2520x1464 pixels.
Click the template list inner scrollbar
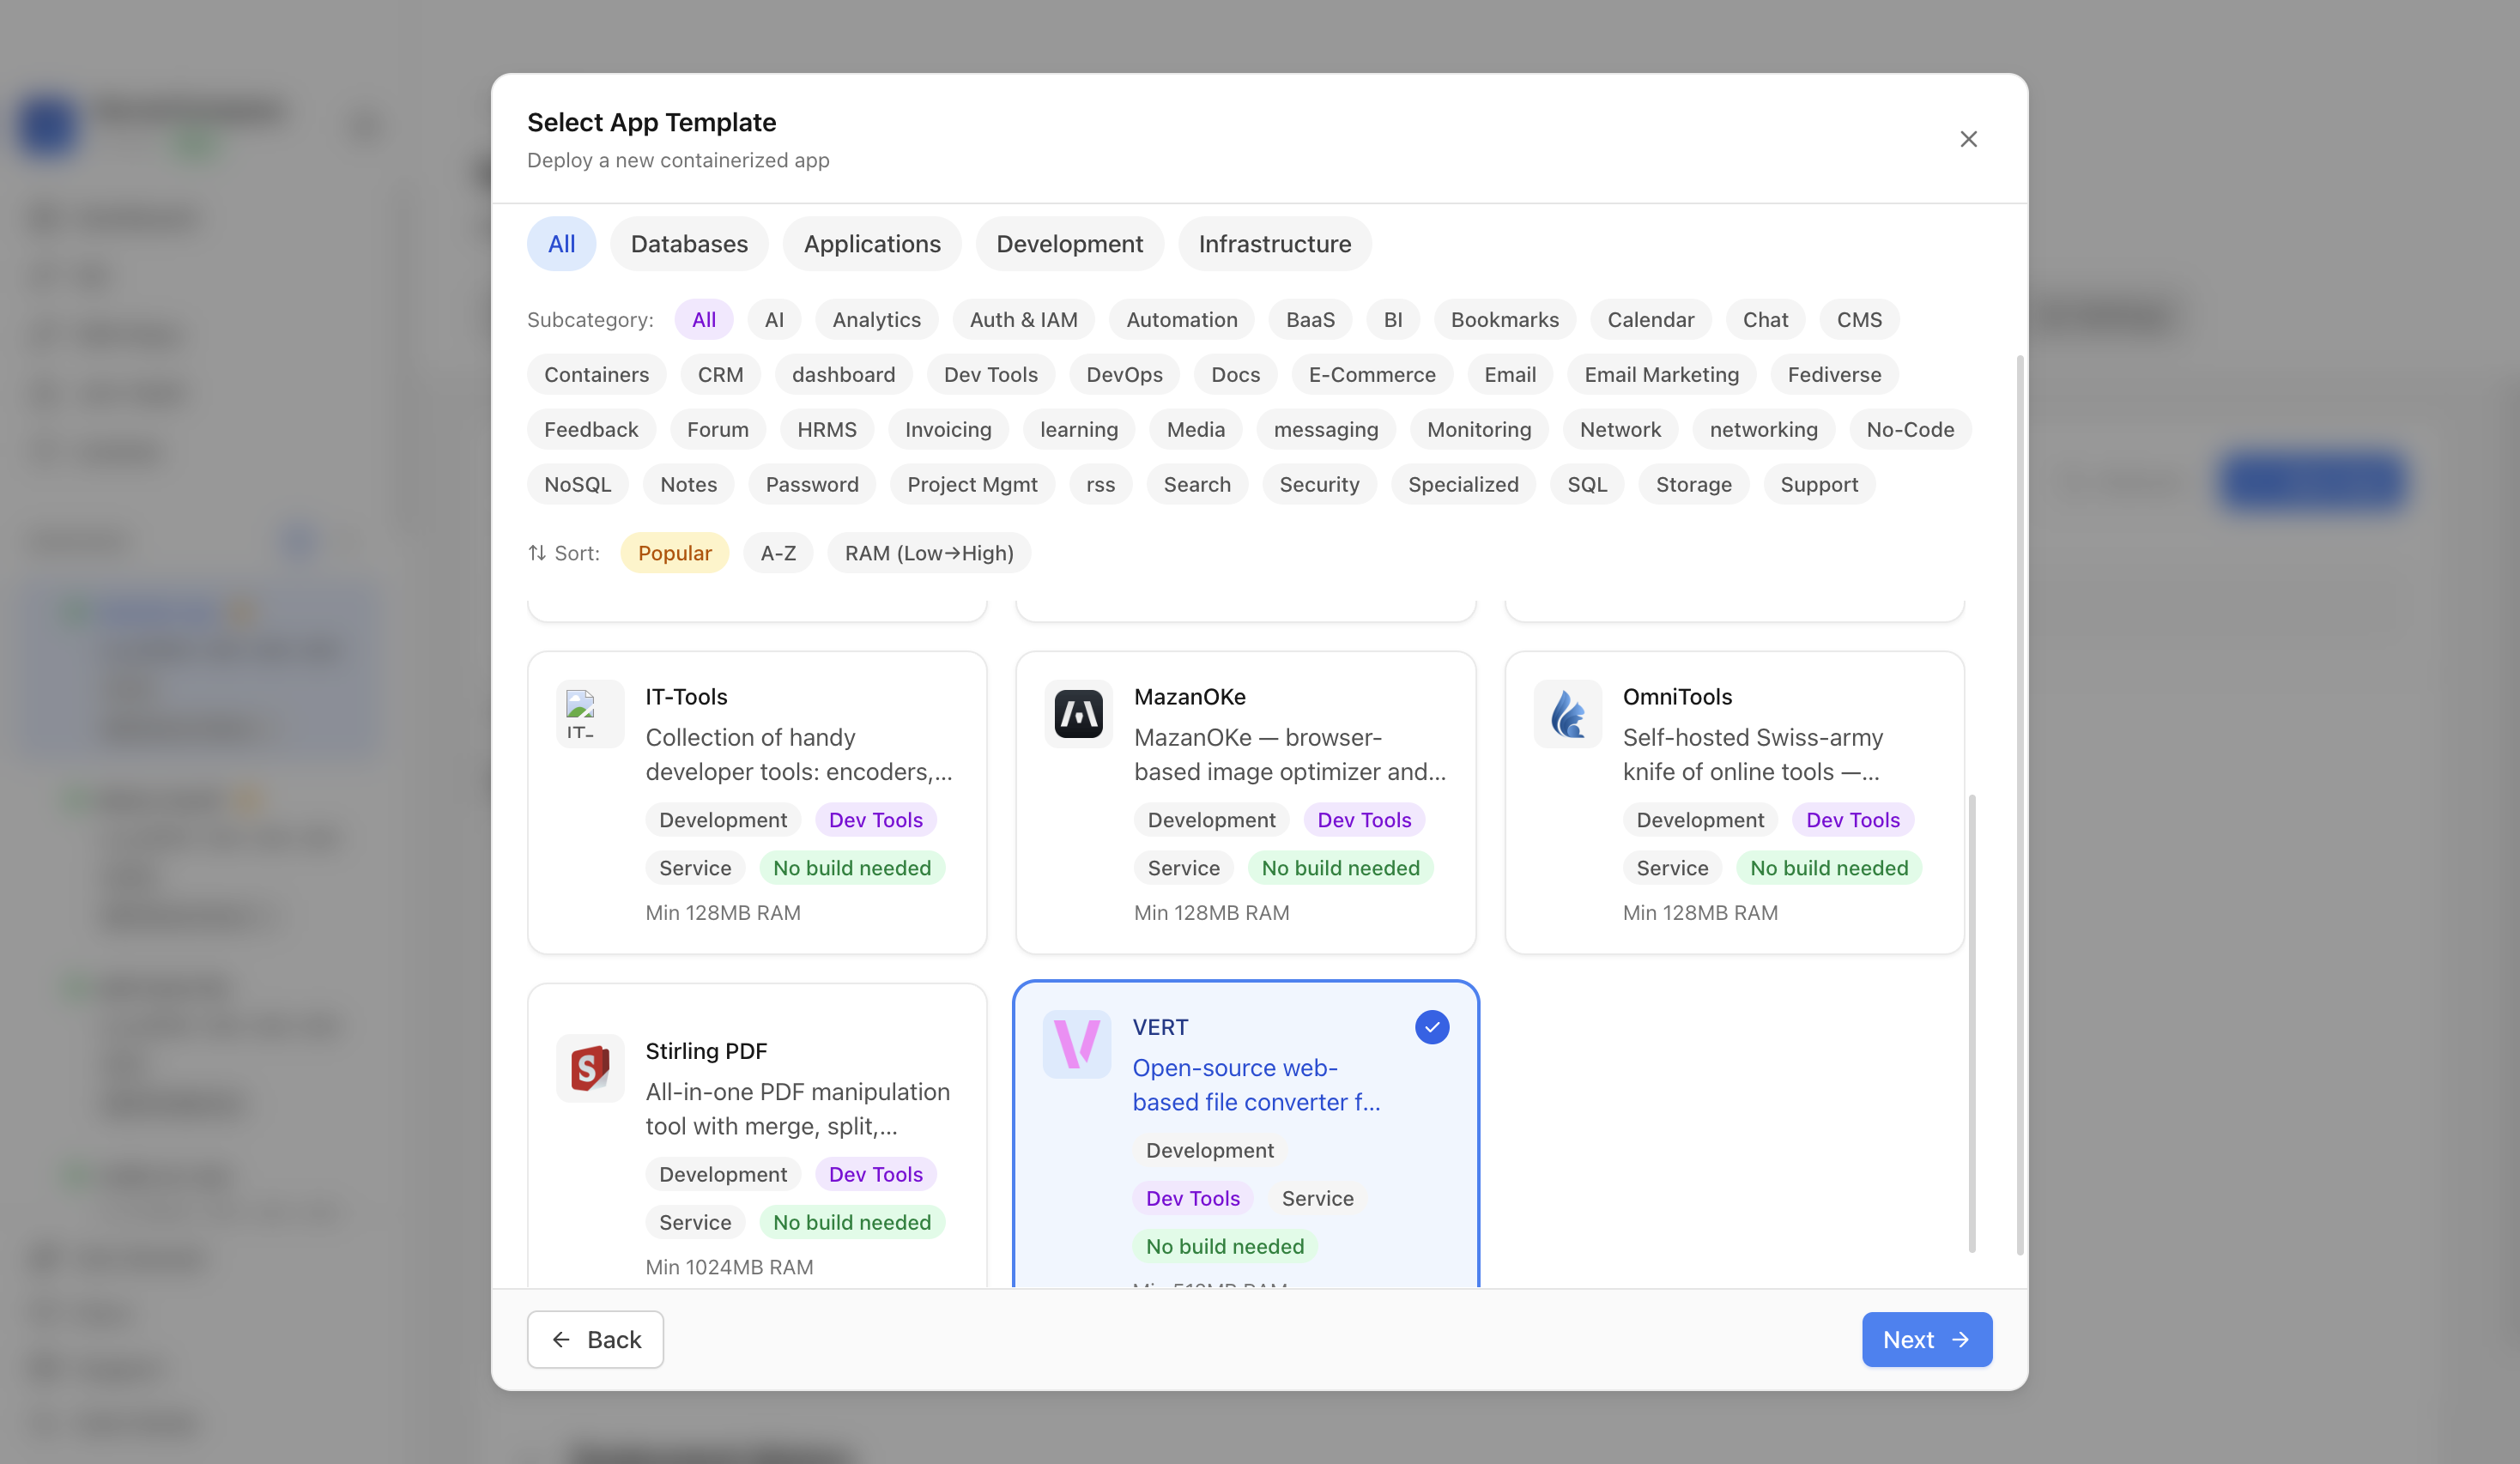1971,1022
